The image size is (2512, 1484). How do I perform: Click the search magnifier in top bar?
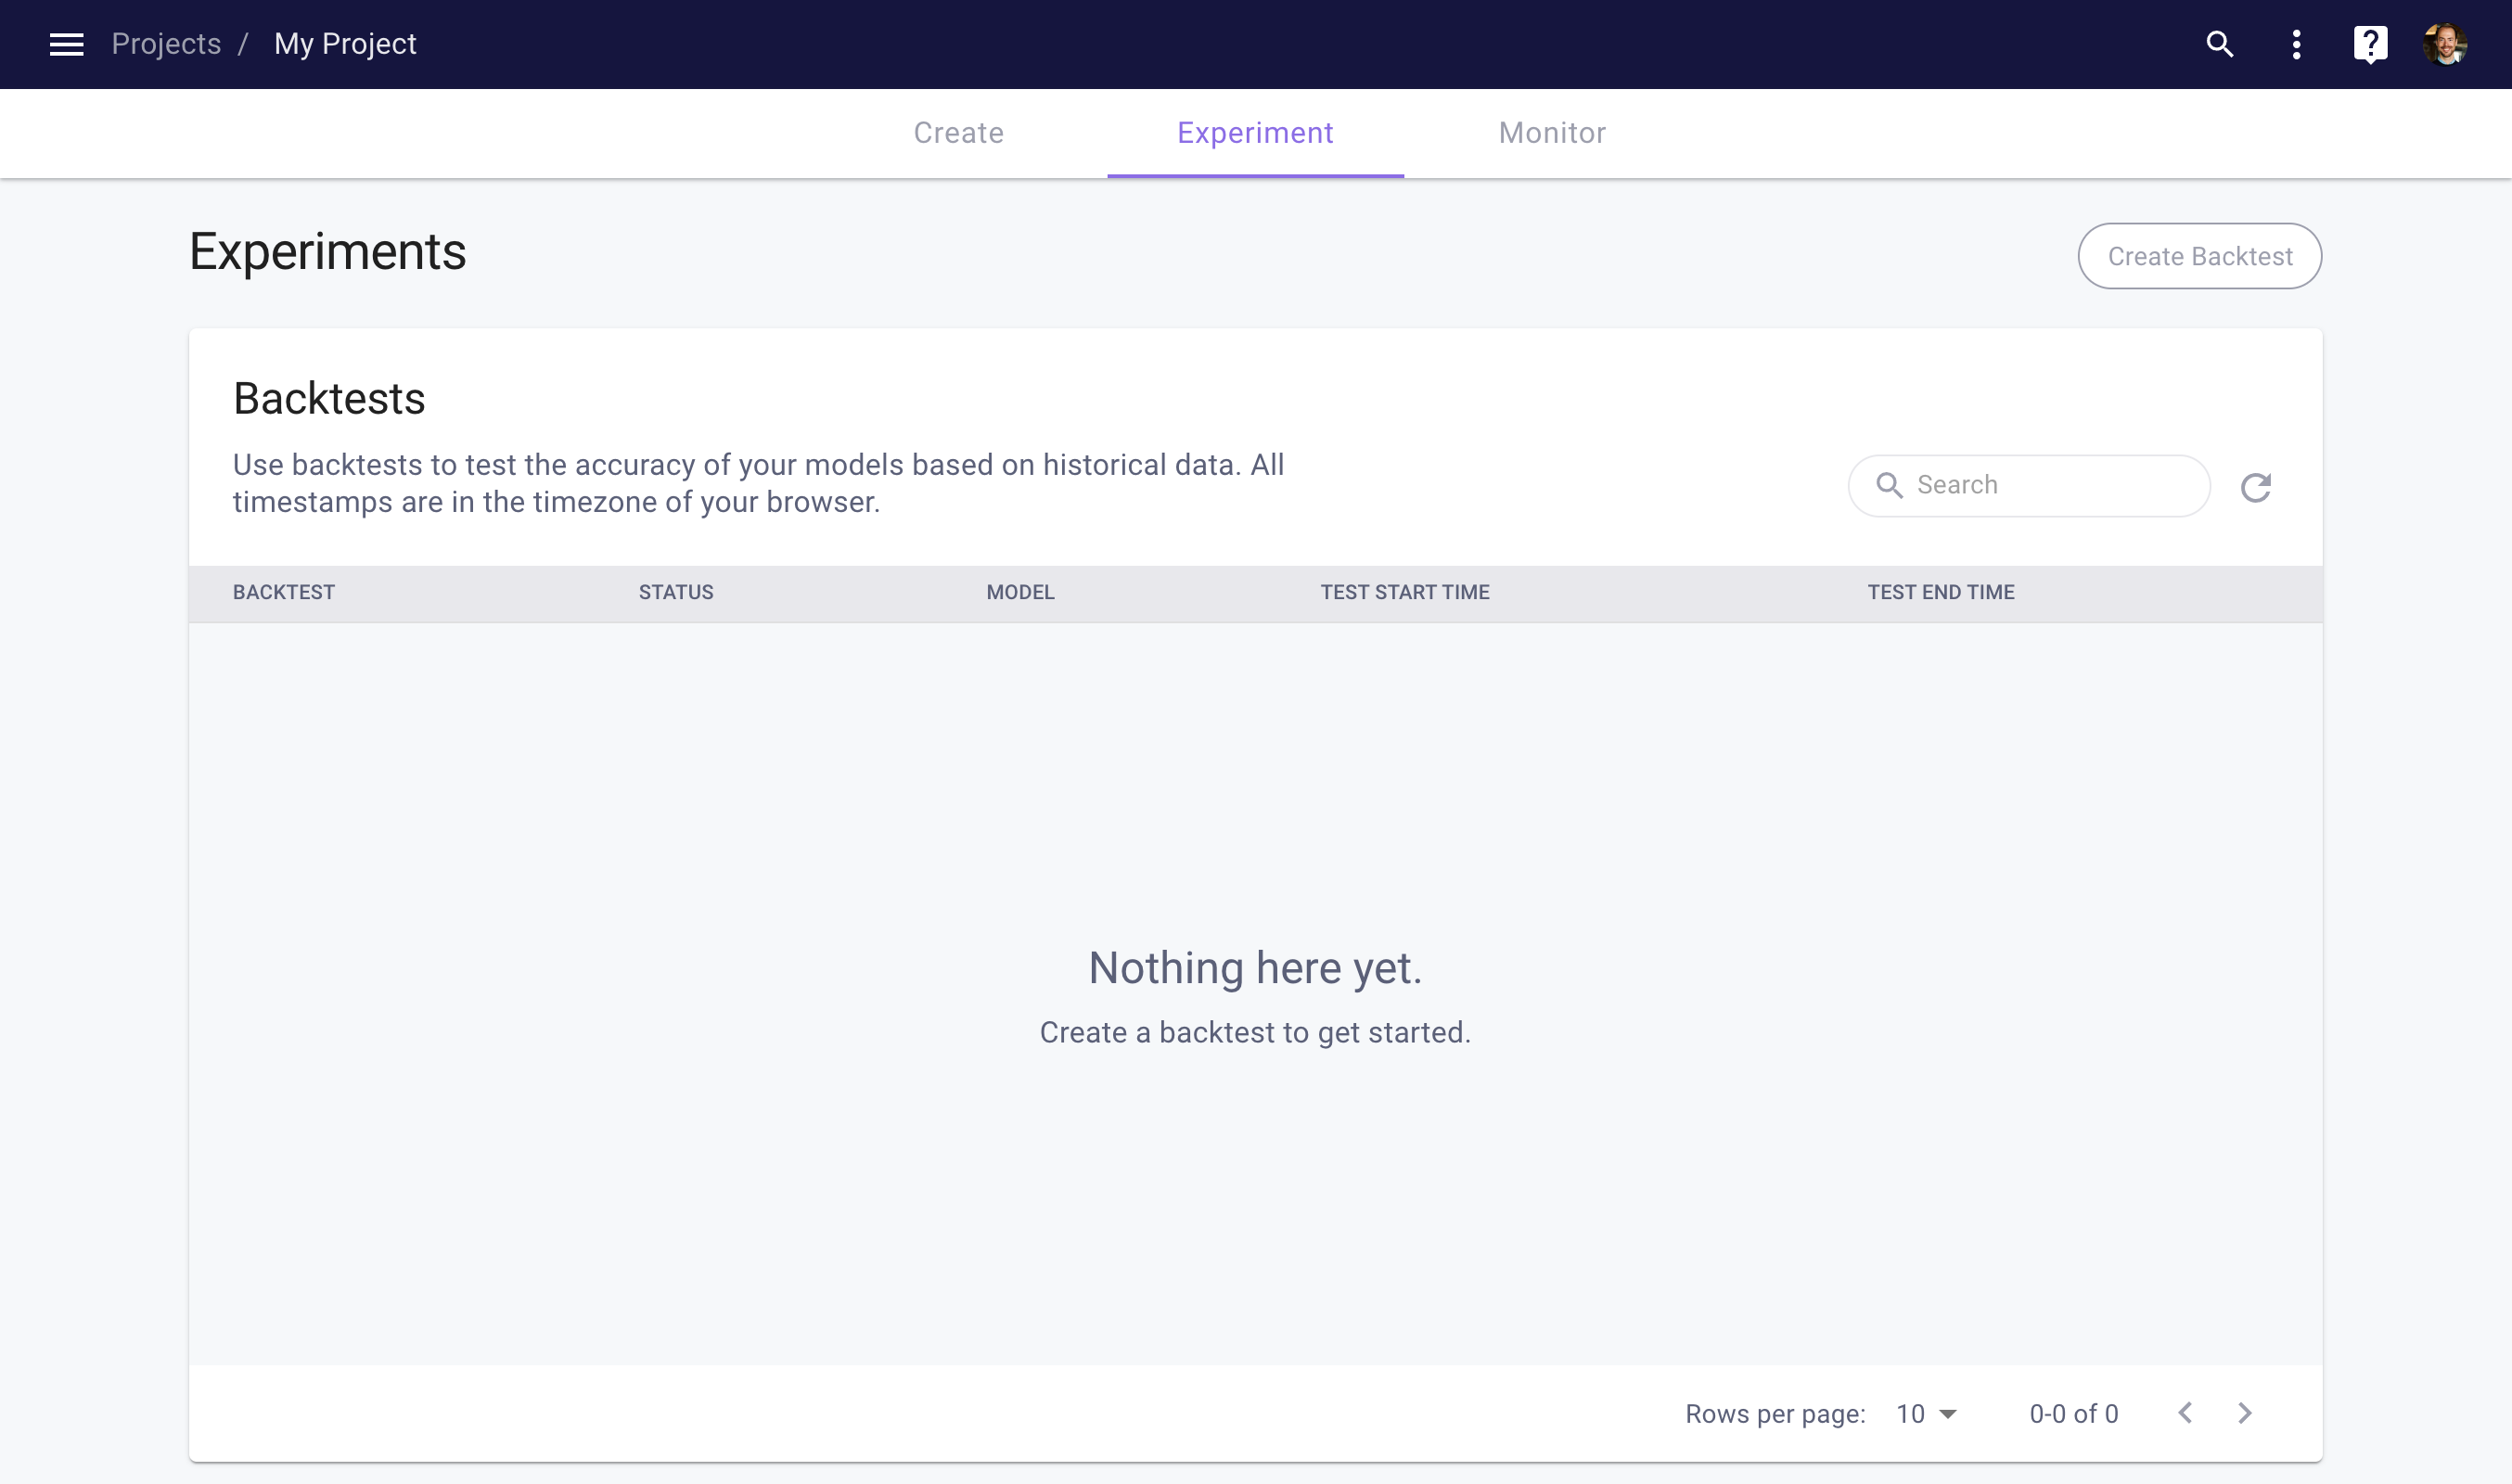2219,44
